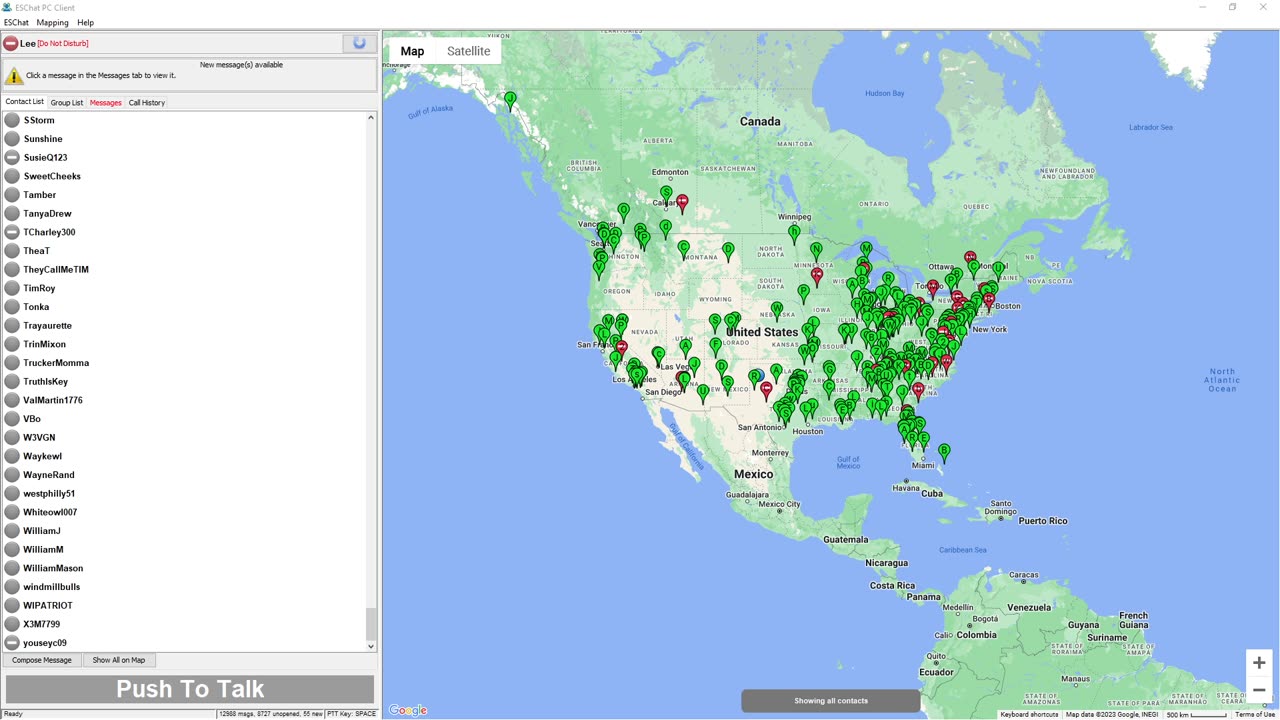This screenshot has width=1280, height=720.
Task: Open the Messages tab
Action: tap(105, 102)
